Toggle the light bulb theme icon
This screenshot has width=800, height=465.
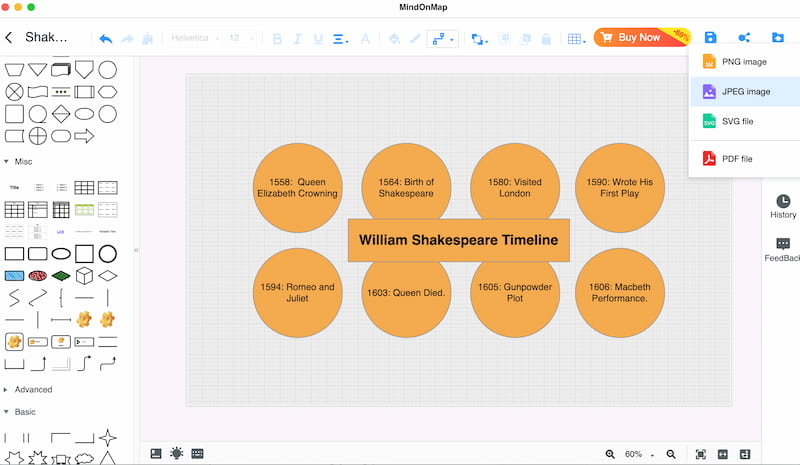pos(176,454)
